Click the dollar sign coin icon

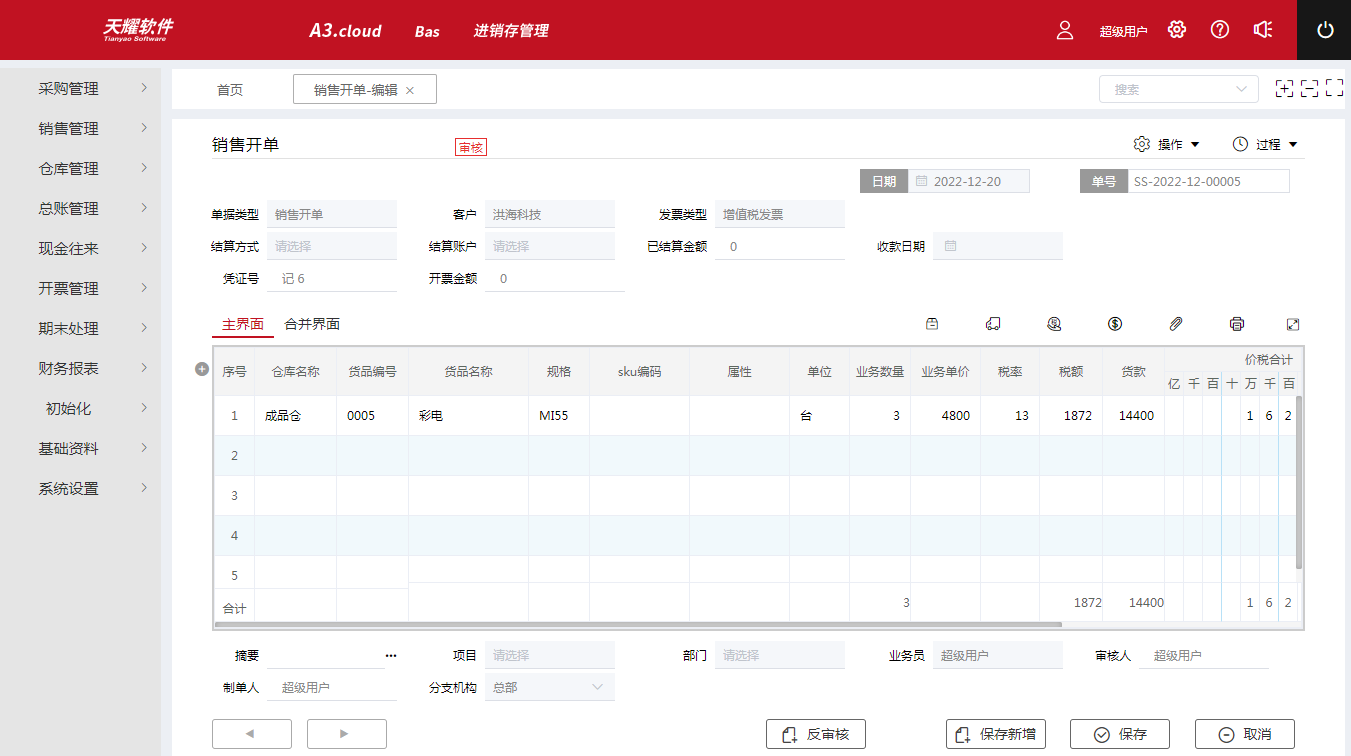click(1115, 324)
